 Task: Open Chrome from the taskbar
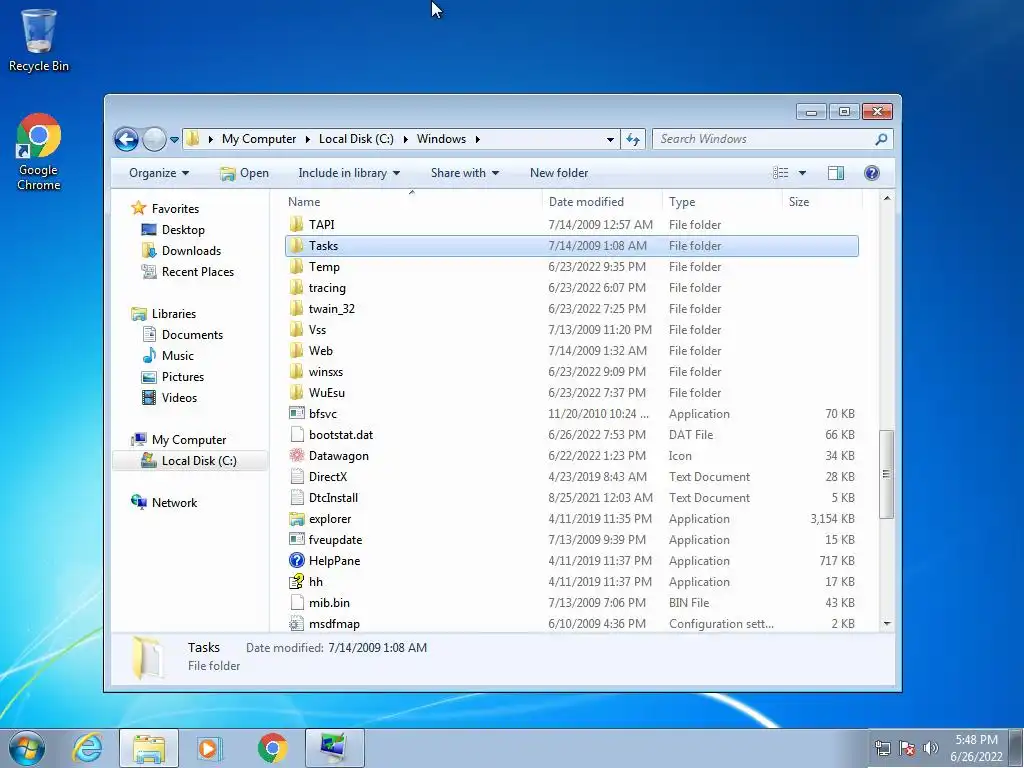[272, 748]
